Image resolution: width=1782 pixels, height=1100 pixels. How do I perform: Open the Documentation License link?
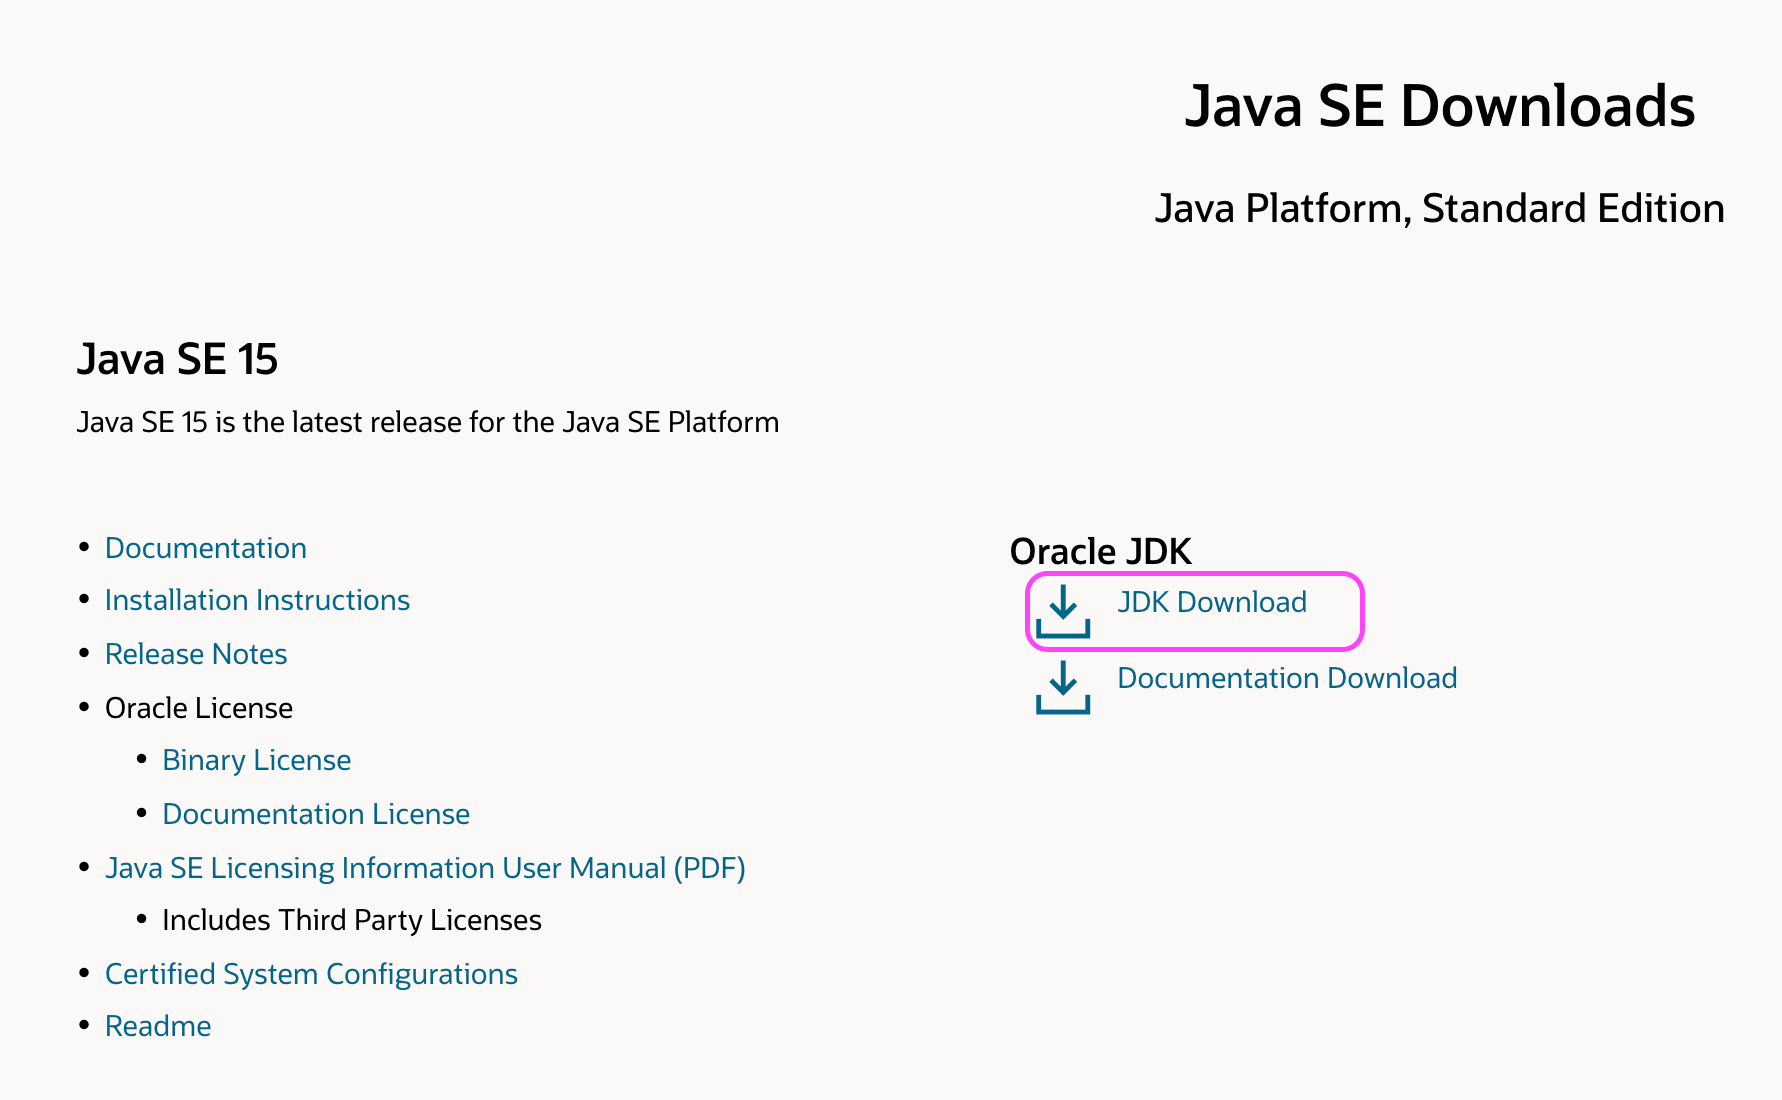click(316, 814)
